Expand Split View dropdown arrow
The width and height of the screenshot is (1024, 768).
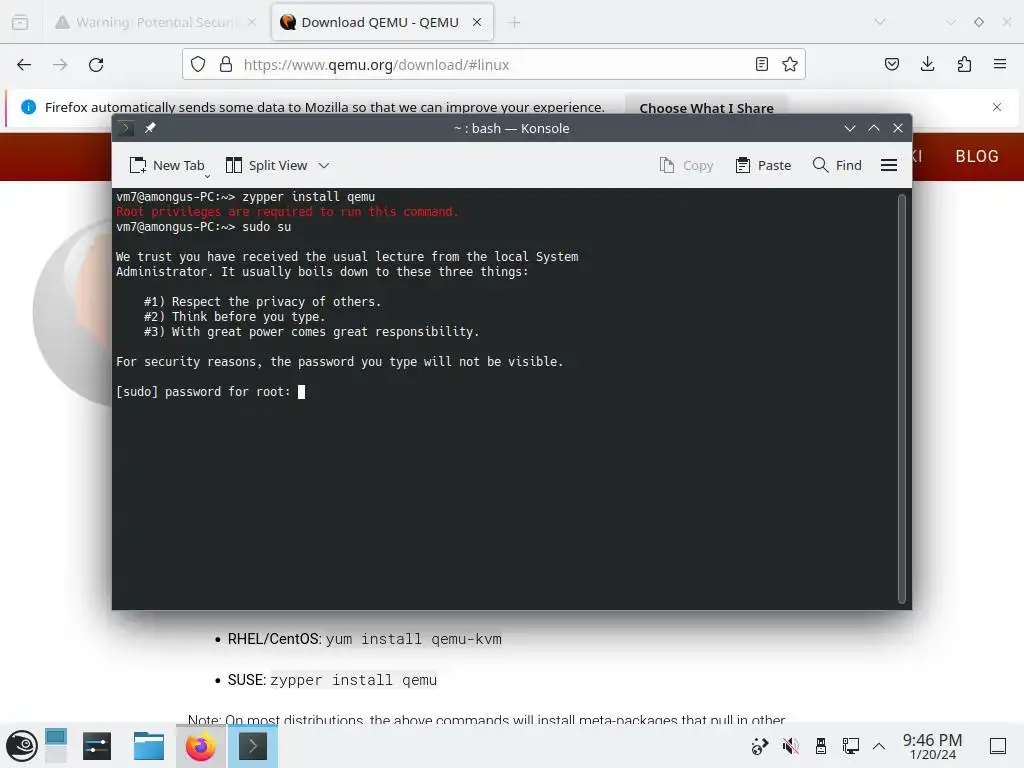(324, 165)
